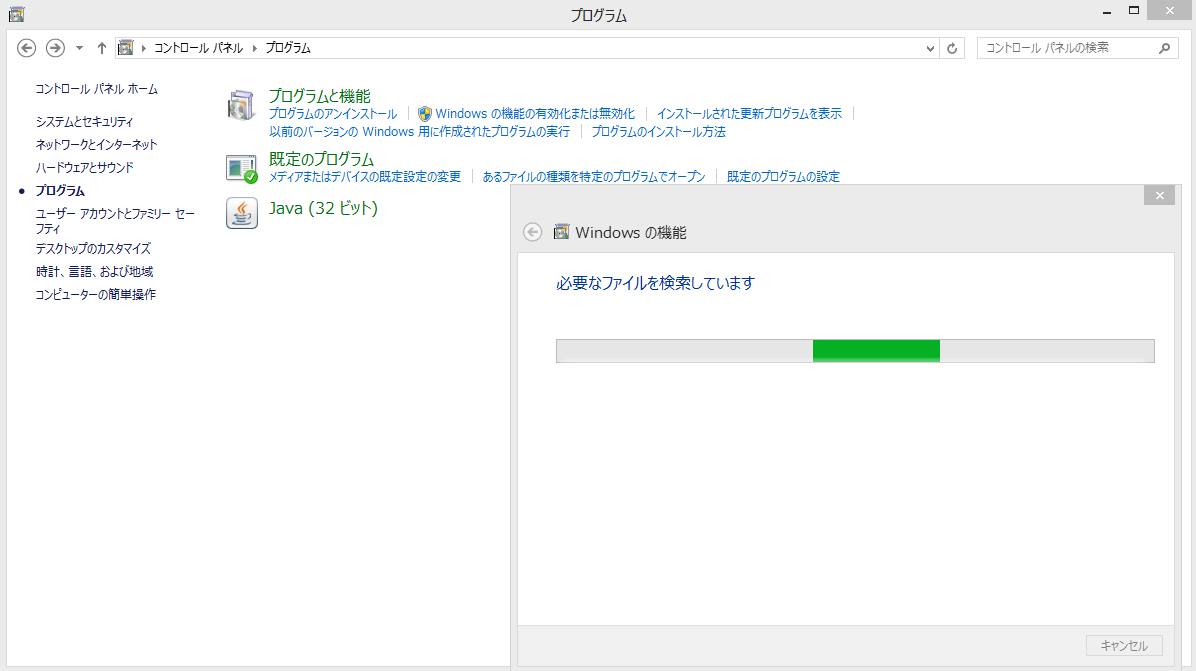Open 以前のバージョンの Windows 用プログラムの実行 link
1196x671 pixels.
click(420, 132)
